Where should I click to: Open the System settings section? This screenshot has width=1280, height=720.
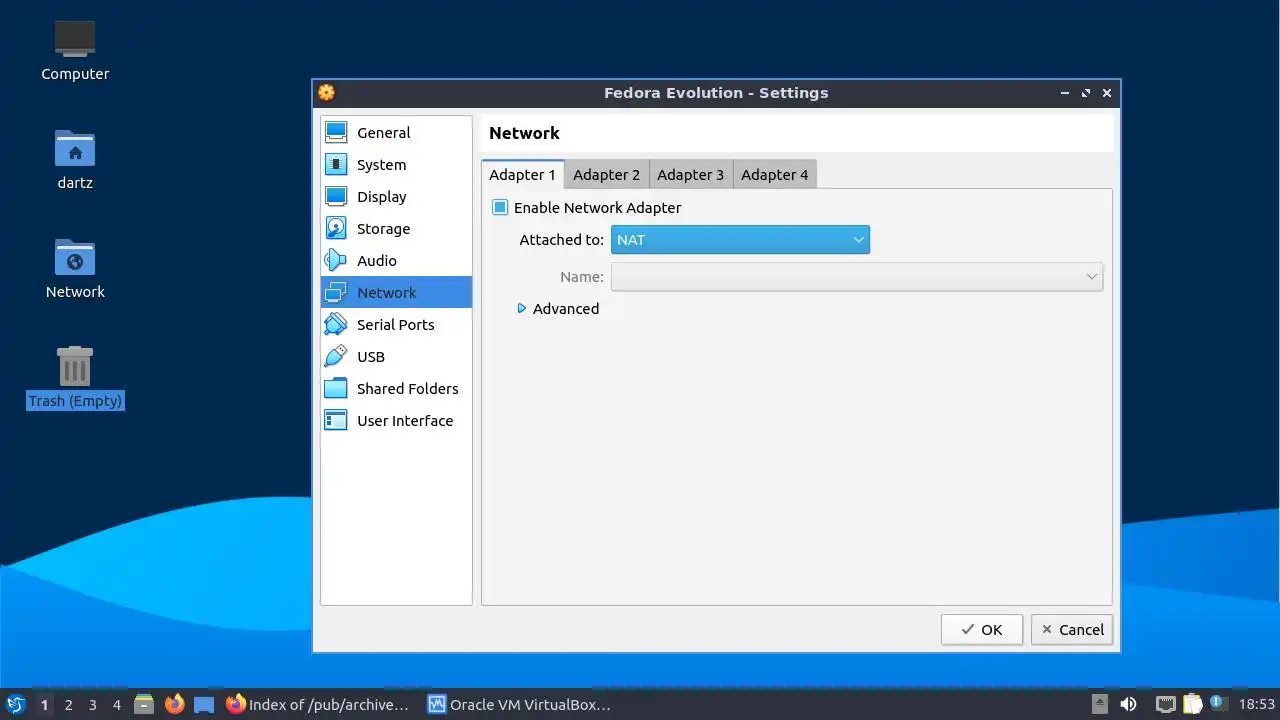click(396, 165)
